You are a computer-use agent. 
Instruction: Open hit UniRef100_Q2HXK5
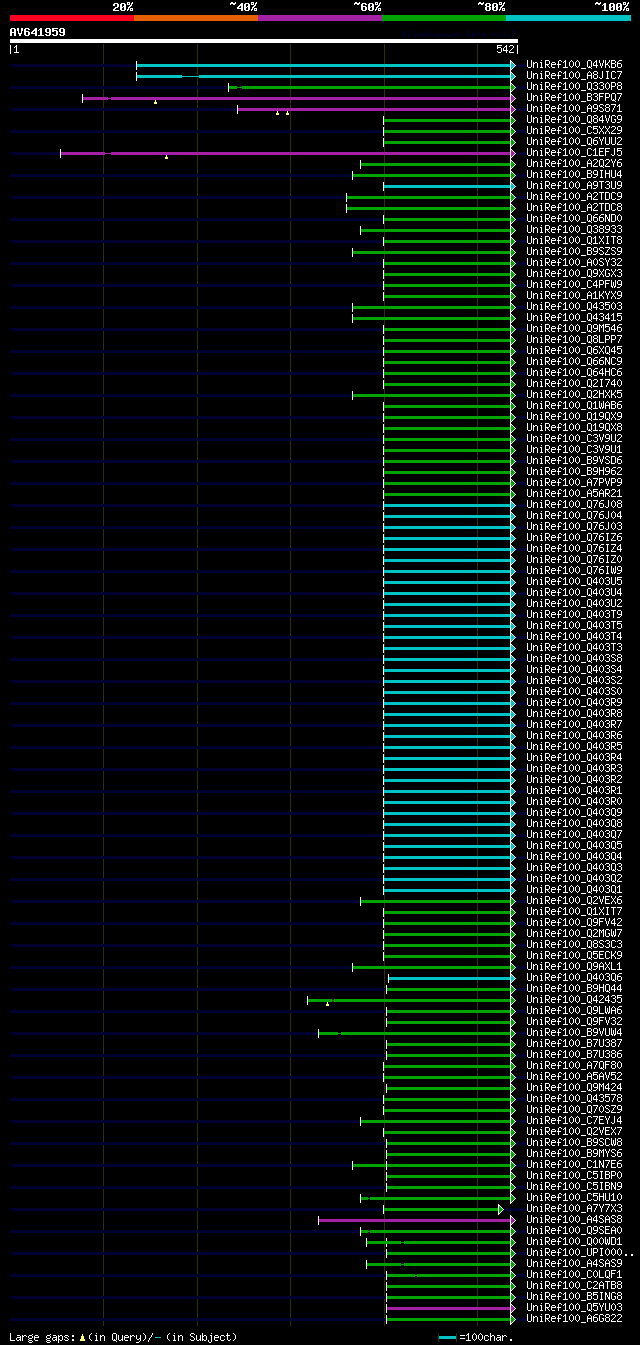574,395
